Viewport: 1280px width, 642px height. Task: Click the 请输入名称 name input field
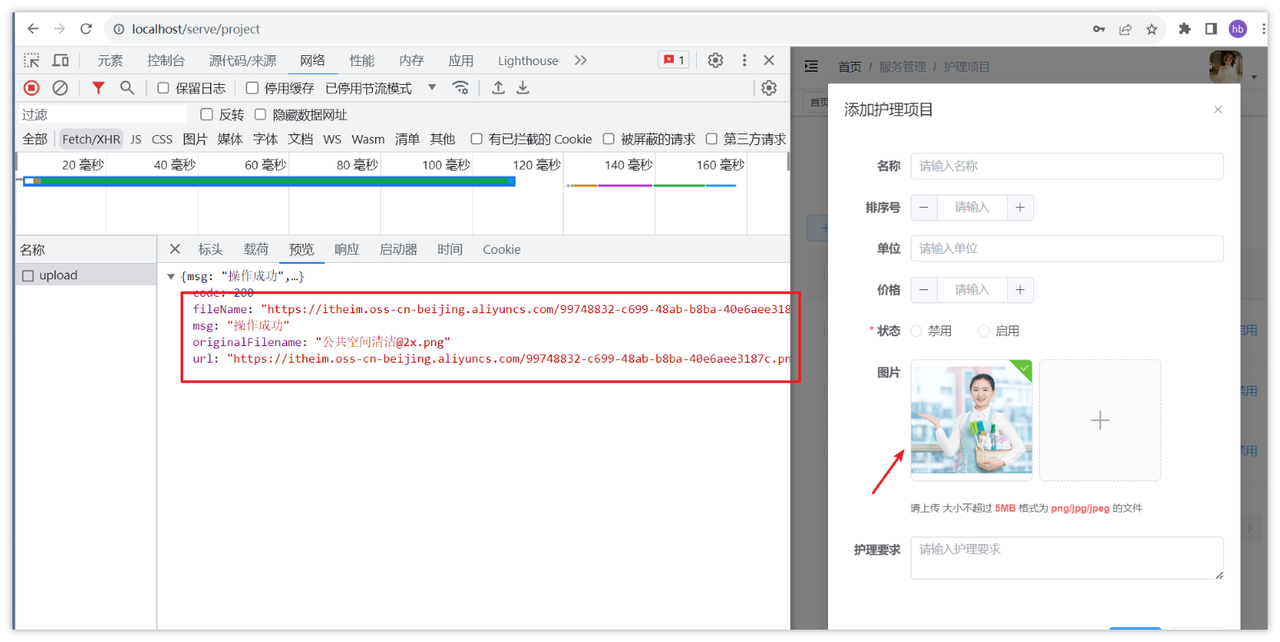pyautogui.click(x=1067, y=166)
